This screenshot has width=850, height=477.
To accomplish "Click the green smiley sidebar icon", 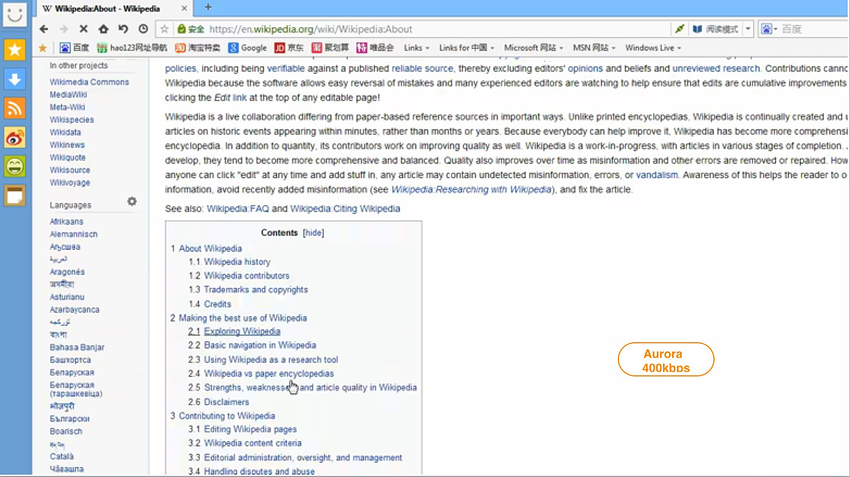I will click(15, 166).
